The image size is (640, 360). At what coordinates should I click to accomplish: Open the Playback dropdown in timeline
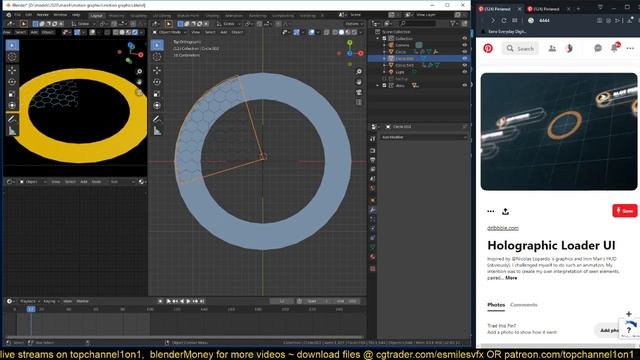[x=30, y=301]
